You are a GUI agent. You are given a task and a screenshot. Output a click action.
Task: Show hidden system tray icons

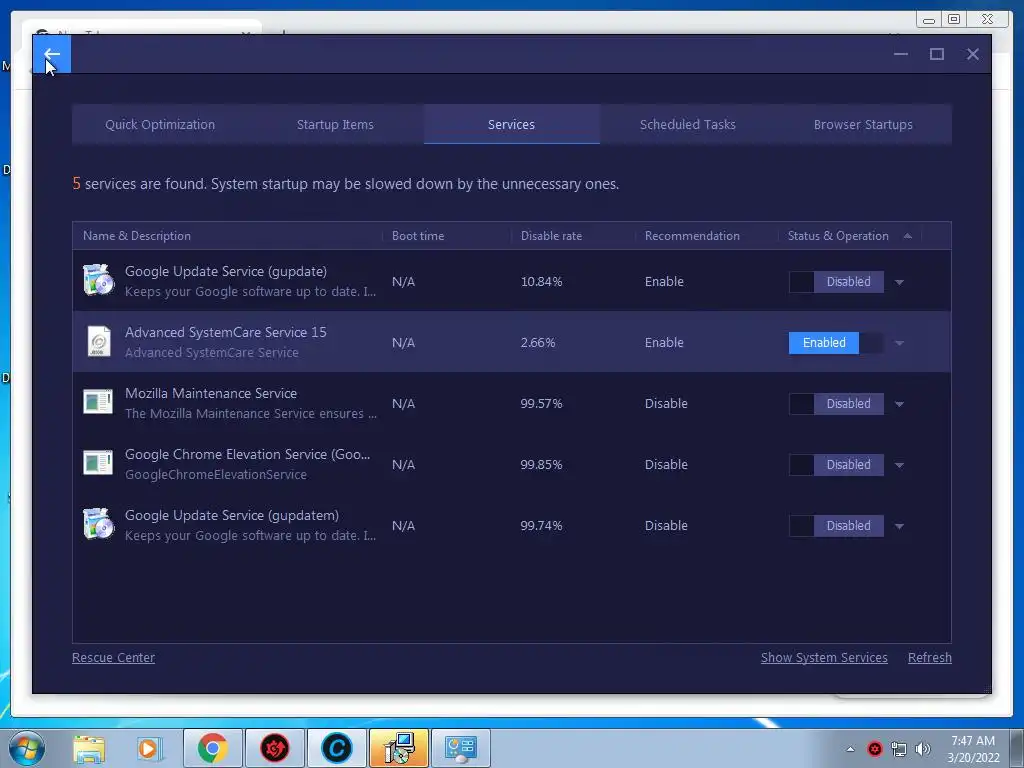coord(850,749)
